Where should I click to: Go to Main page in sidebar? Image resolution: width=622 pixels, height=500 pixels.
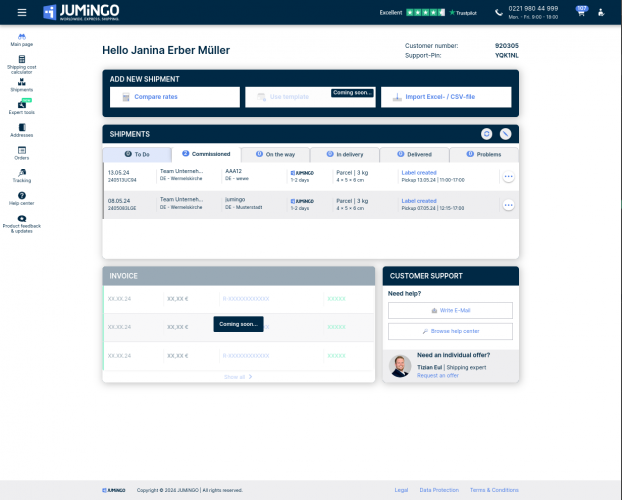(22, 40)
